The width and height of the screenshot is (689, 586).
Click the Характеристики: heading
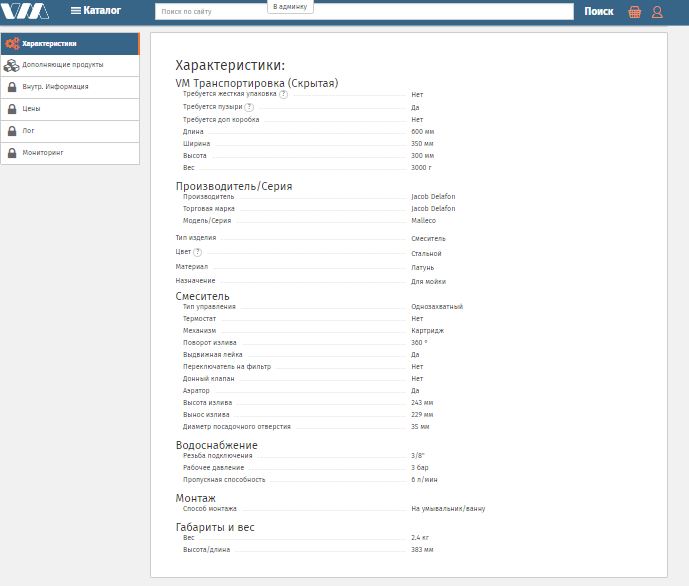230,65
